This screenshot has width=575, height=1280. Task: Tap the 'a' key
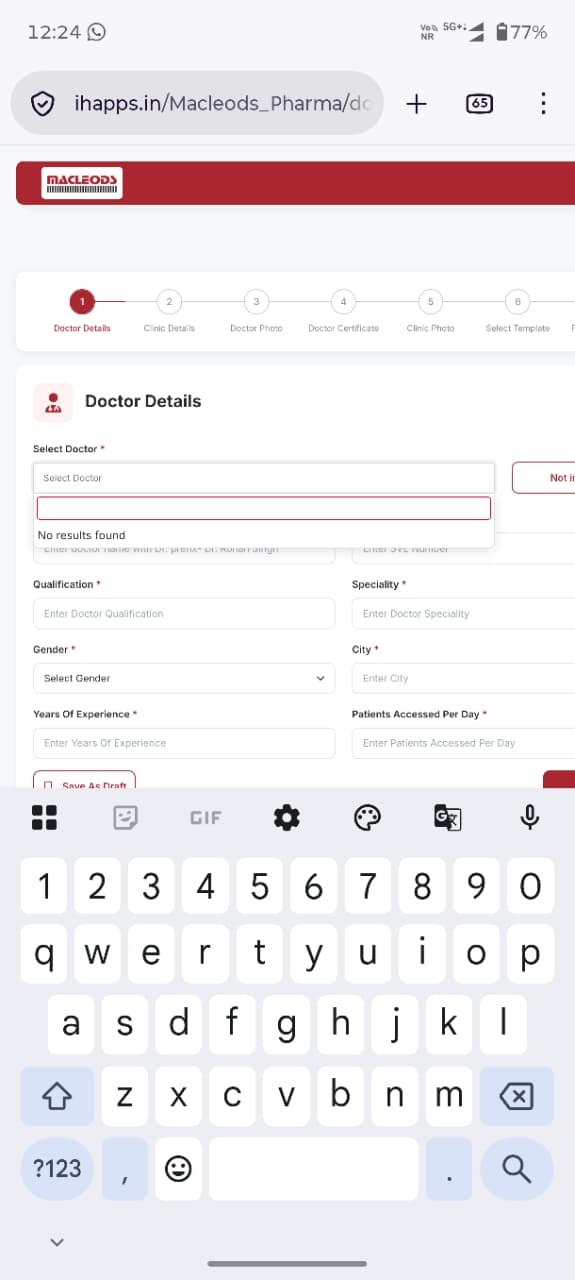click(x=71, y=1024)
